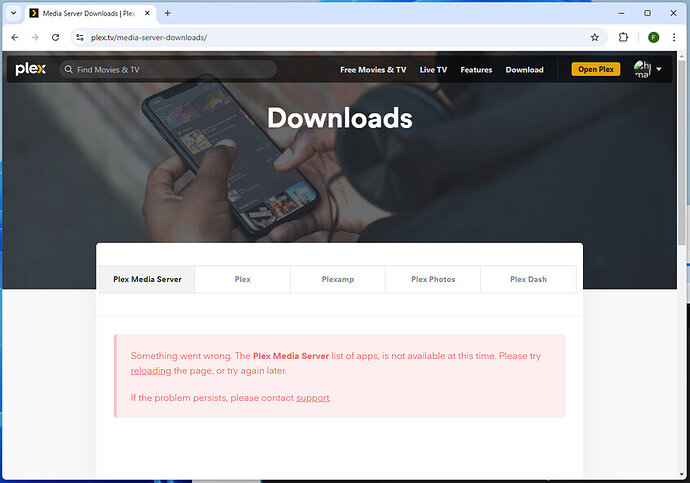Image resolution: width=690 pixels, height=483 pixels.
Task: Click the Plex user avatar
Action: click(x=642, y=69)
